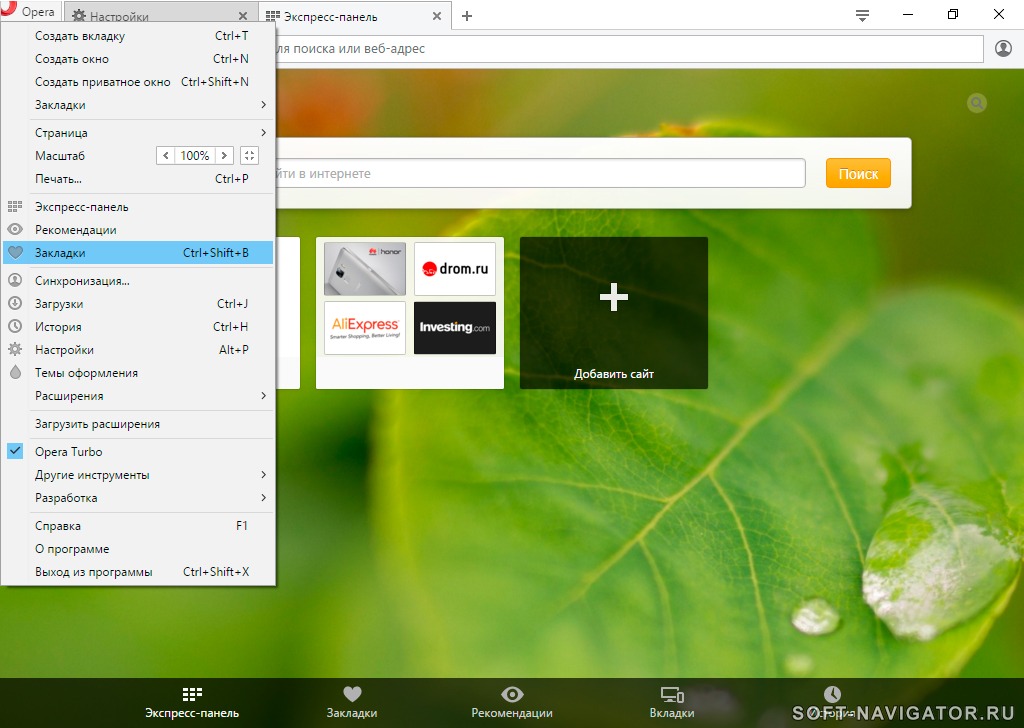Expand the Разработка submenu arrow
Image resolution: width=1024 pixels, height=728 pixels.
pos(263,498)
